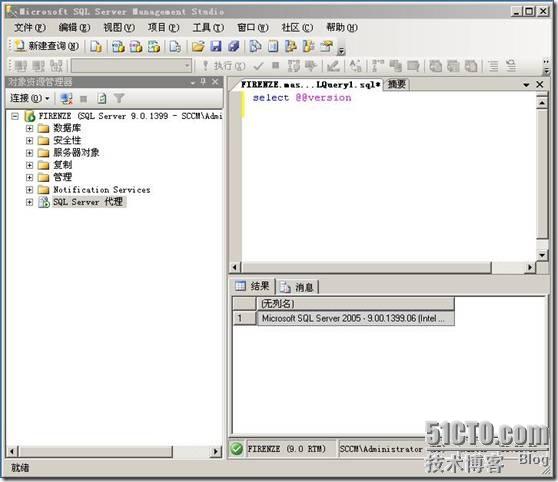Open the 项目 (Project) menu
This screenshot has height=482, width=558.
[x=163, y=27]
